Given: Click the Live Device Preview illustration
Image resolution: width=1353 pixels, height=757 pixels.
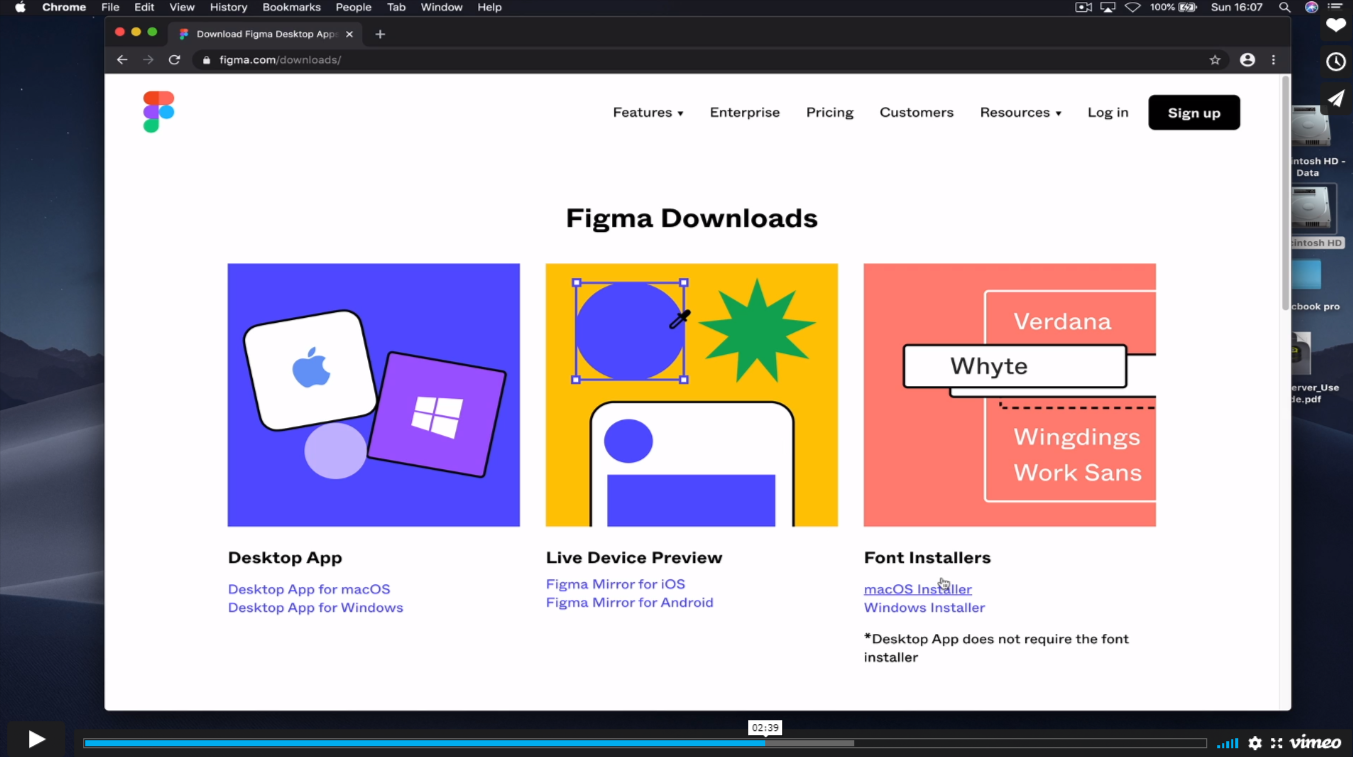Looking at the screenshot, I should pos(692,395).
